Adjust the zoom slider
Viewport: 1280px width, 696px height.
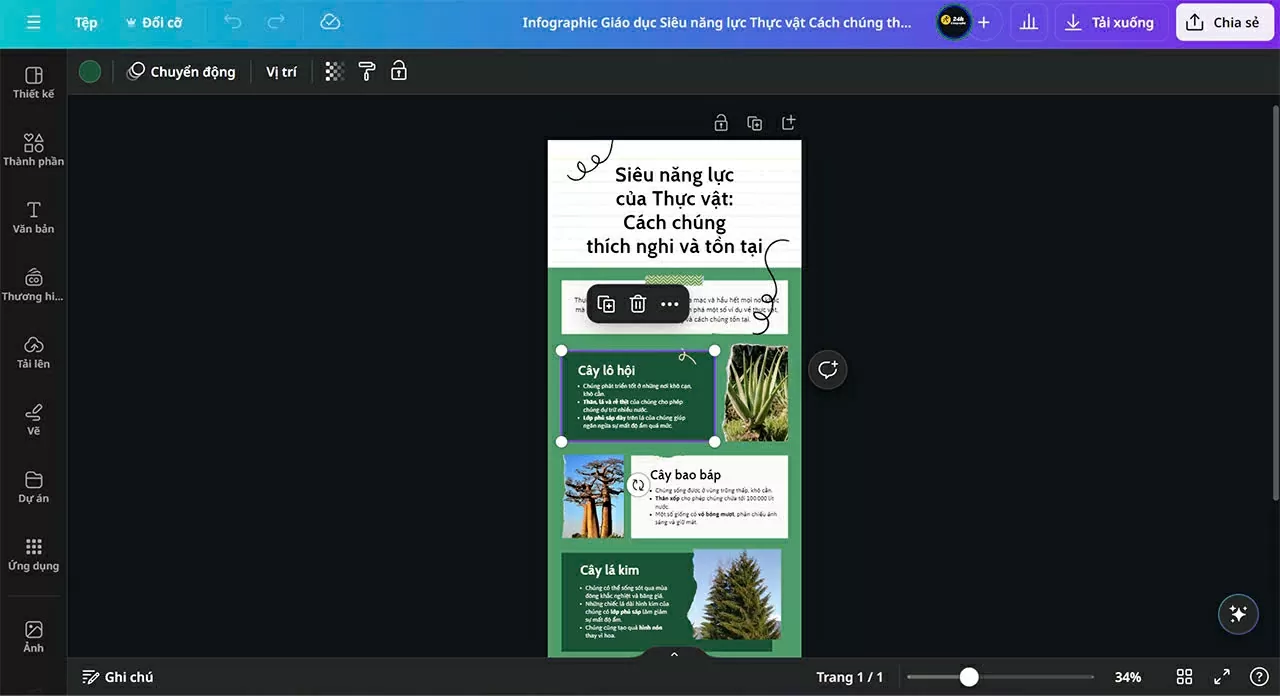[968, 677]
